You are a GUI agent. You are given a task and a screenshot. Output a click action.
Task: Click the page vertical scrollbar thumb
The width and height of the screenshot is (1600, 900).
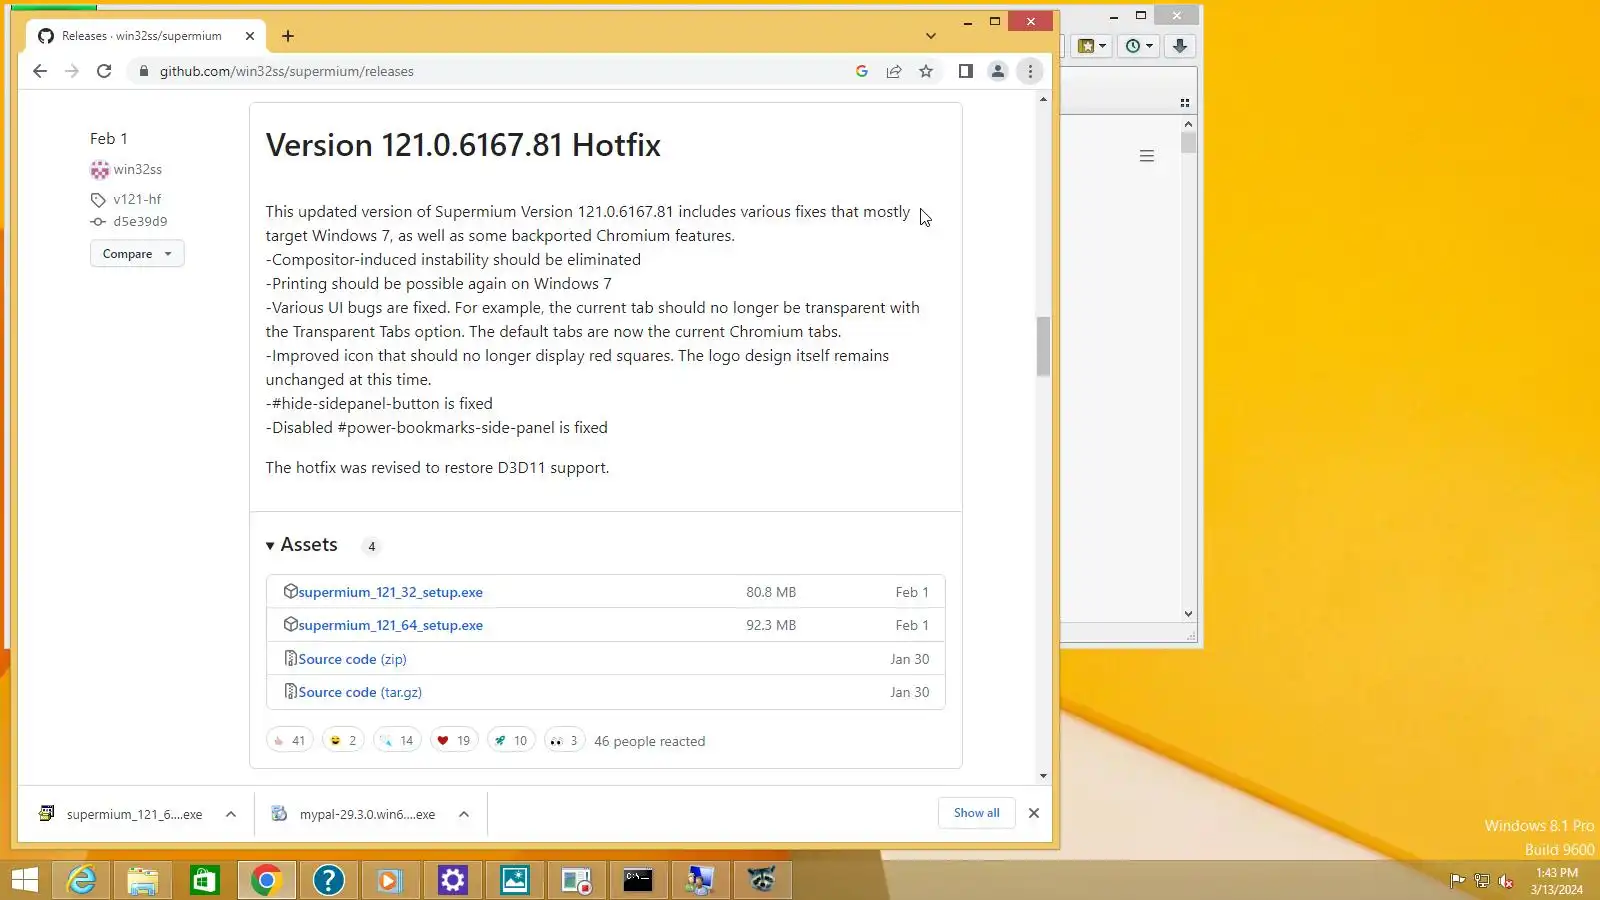tap(1043, 346)
